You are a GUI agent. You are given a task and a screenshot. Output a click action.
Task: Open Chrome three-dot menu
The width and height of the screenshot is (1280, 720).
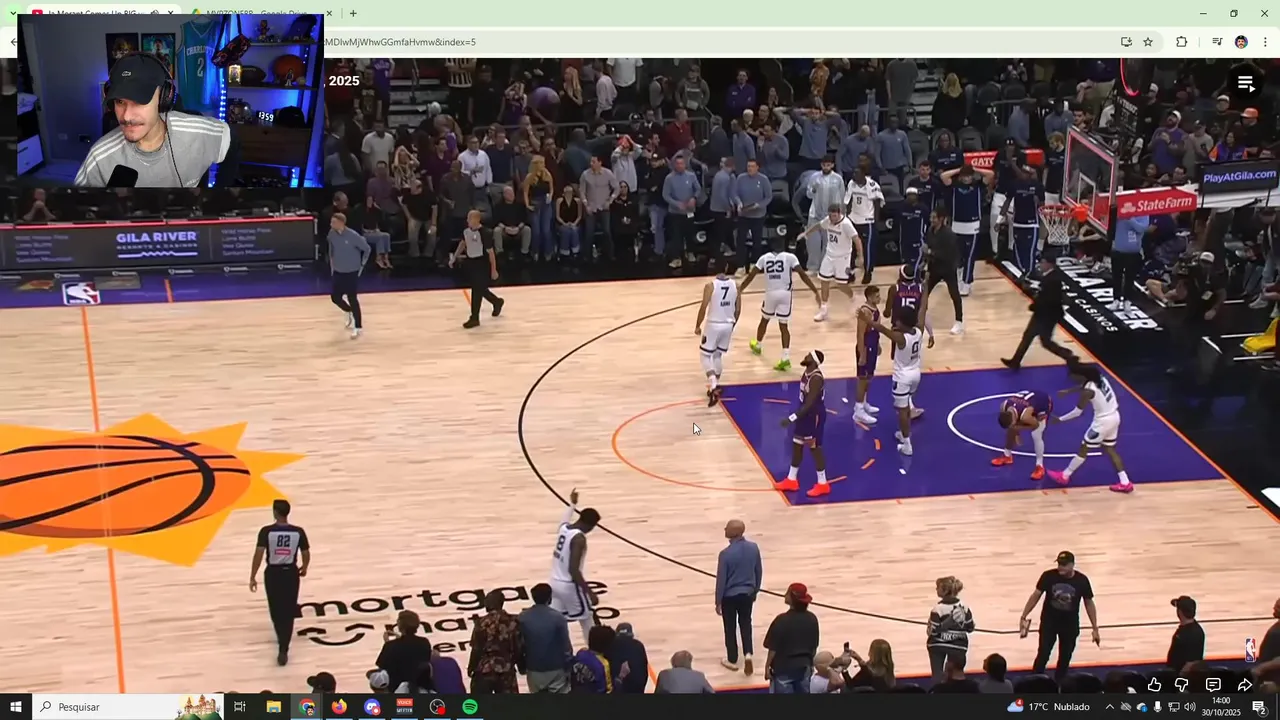[1266, 42]
